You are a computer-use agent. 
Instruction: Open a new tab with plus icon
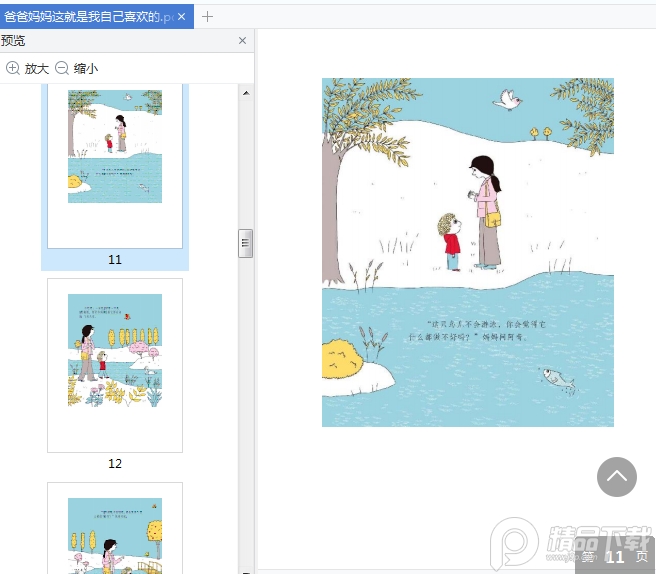click(x=208, y=17)
